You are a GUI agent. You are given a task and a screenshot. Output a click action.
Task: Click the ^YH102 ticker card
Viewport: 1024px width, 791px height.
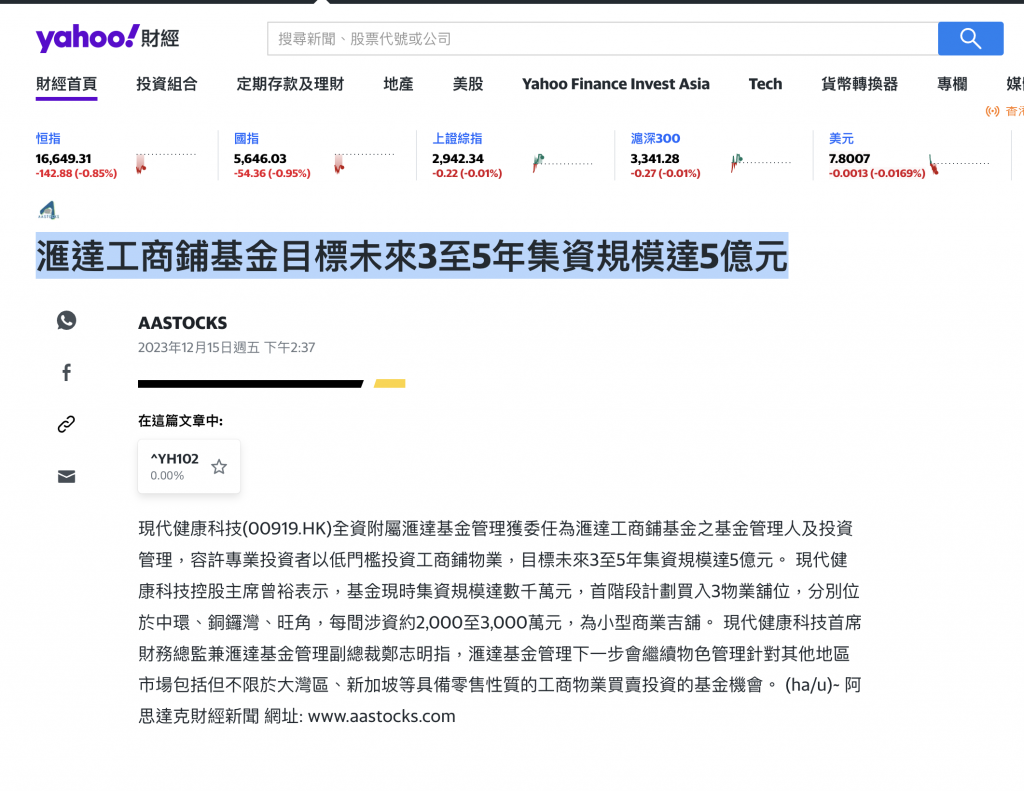coord(189,466)
